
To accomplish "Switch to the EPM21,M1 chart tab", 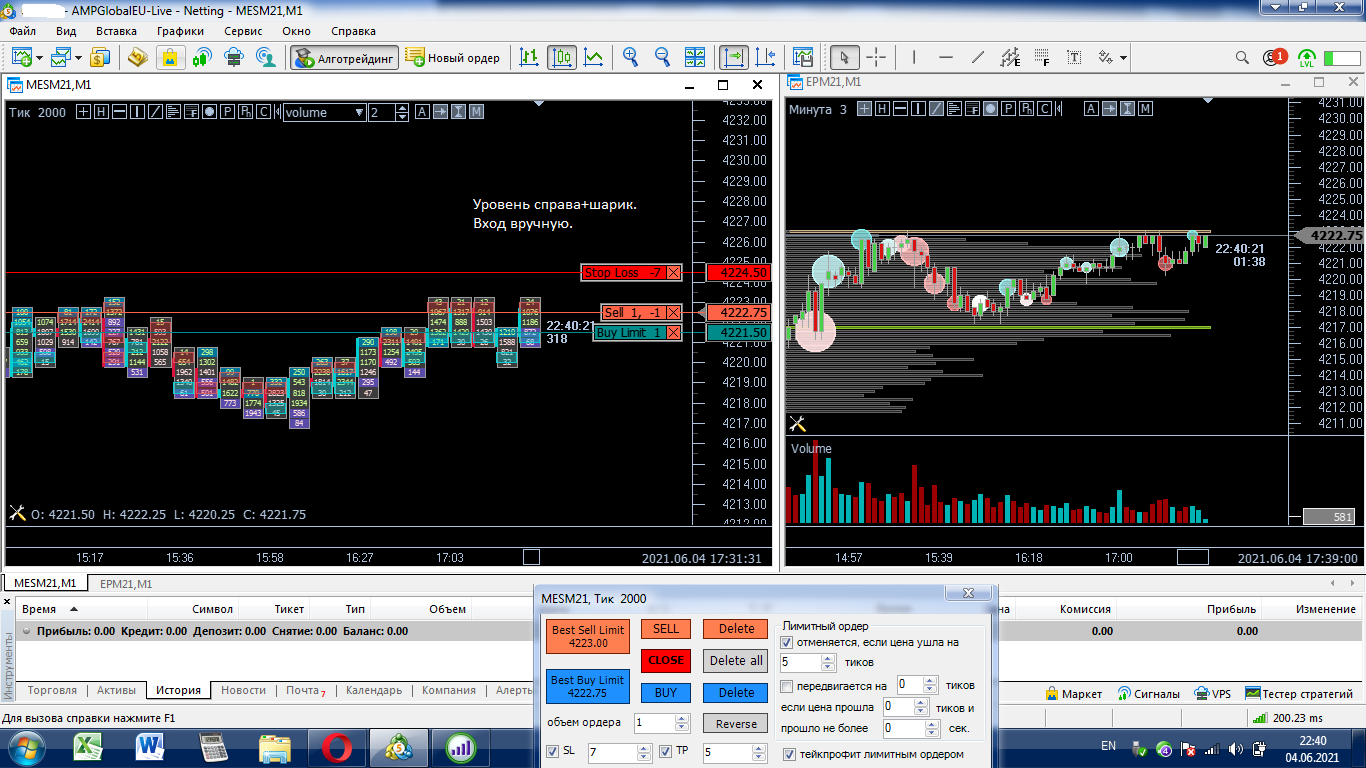I will (x=126, y=583).
